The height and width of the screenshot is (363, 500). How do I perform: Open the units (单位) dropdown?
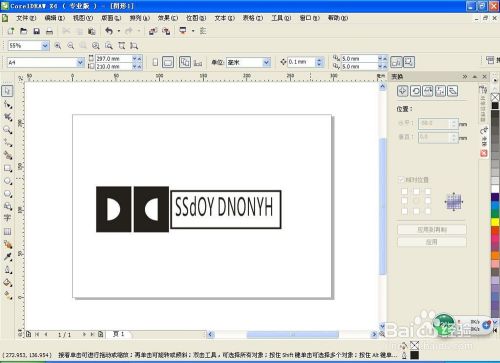pos(266,62)
